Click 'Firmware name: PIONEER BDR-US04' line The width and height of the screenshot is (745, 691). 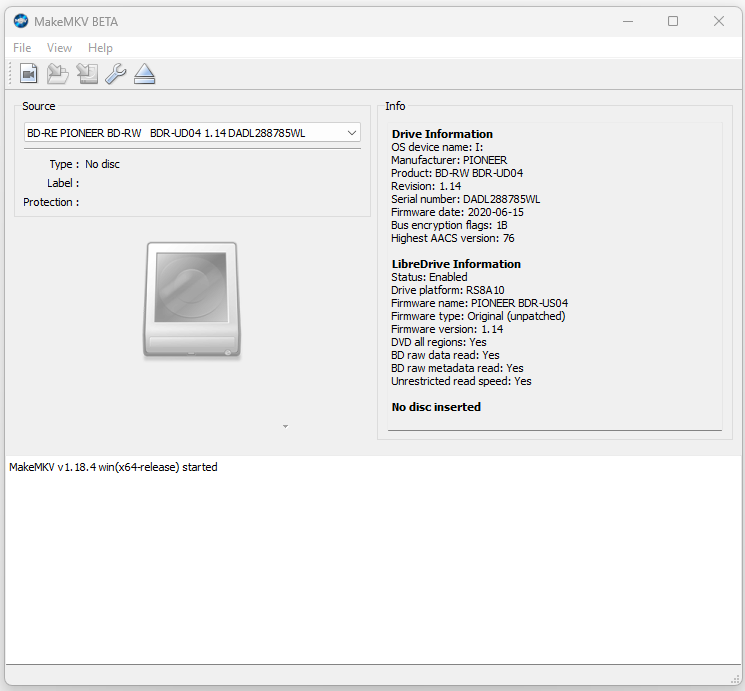(x=479, y=303)
